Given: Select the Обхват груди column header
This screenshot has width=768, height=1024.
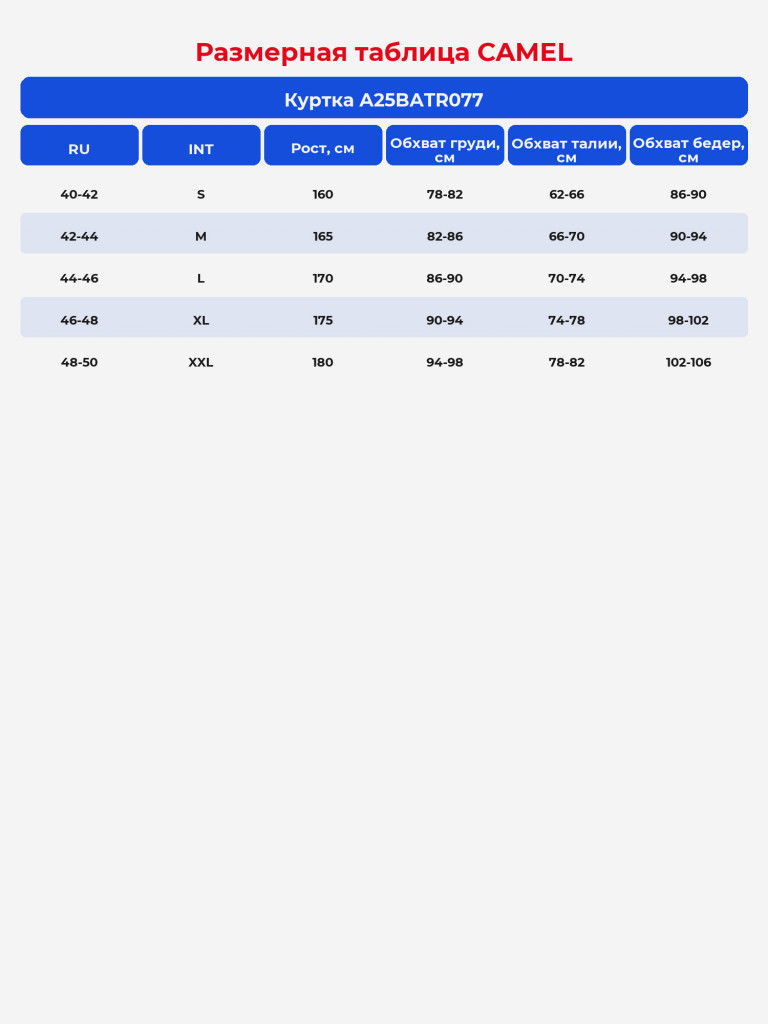Looking at the screenshot, I should (x=445, y=145).
